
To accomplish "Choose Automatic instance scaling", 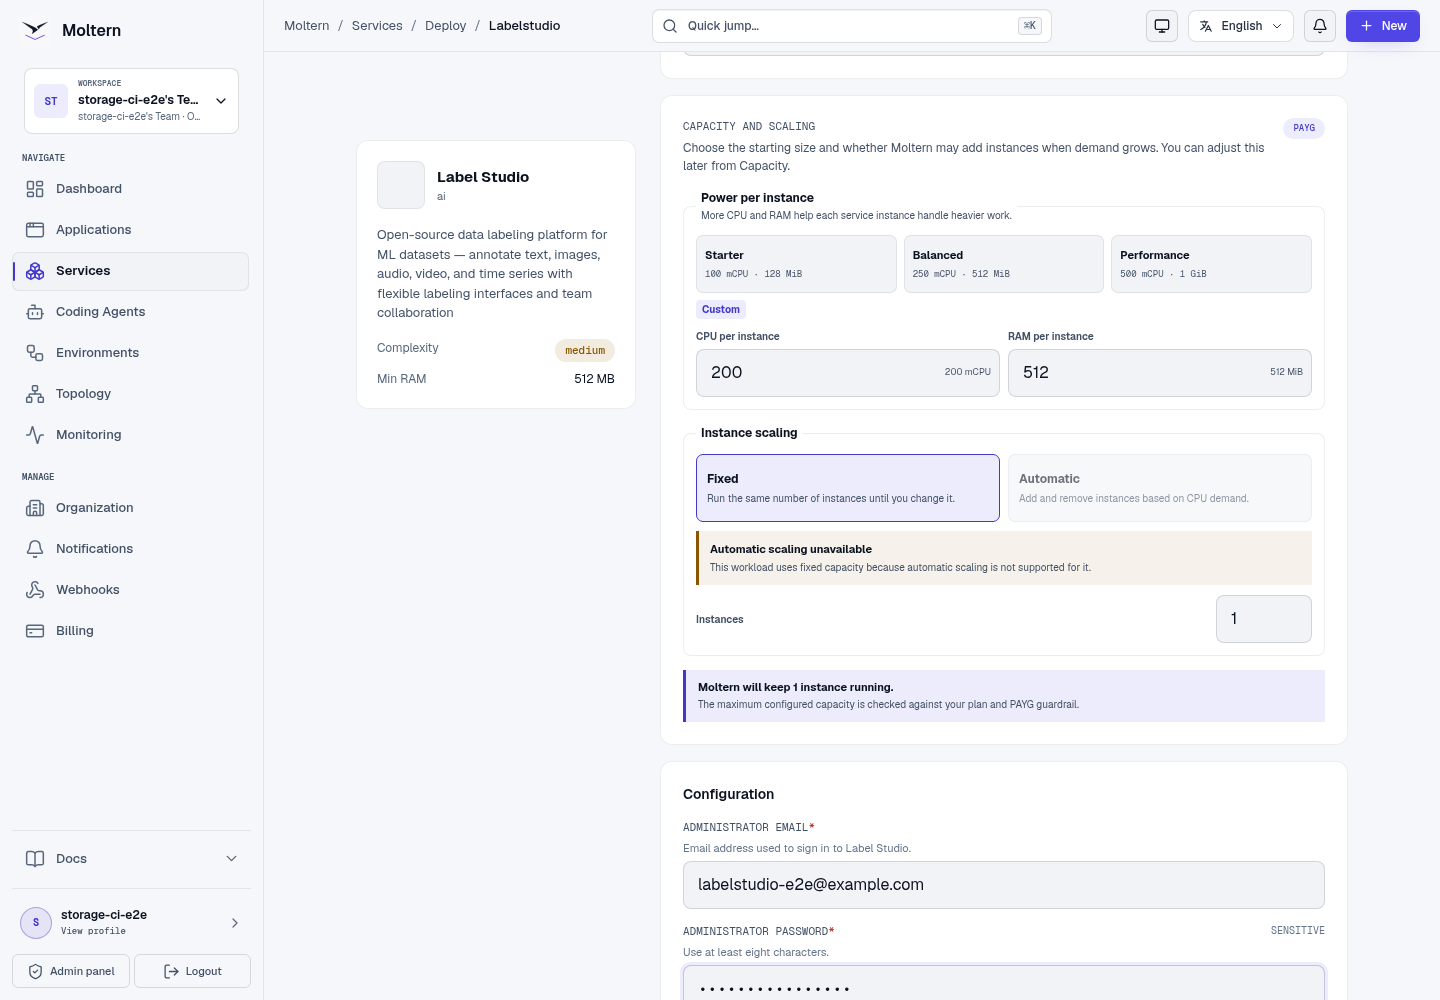I will click(1160, 488).
